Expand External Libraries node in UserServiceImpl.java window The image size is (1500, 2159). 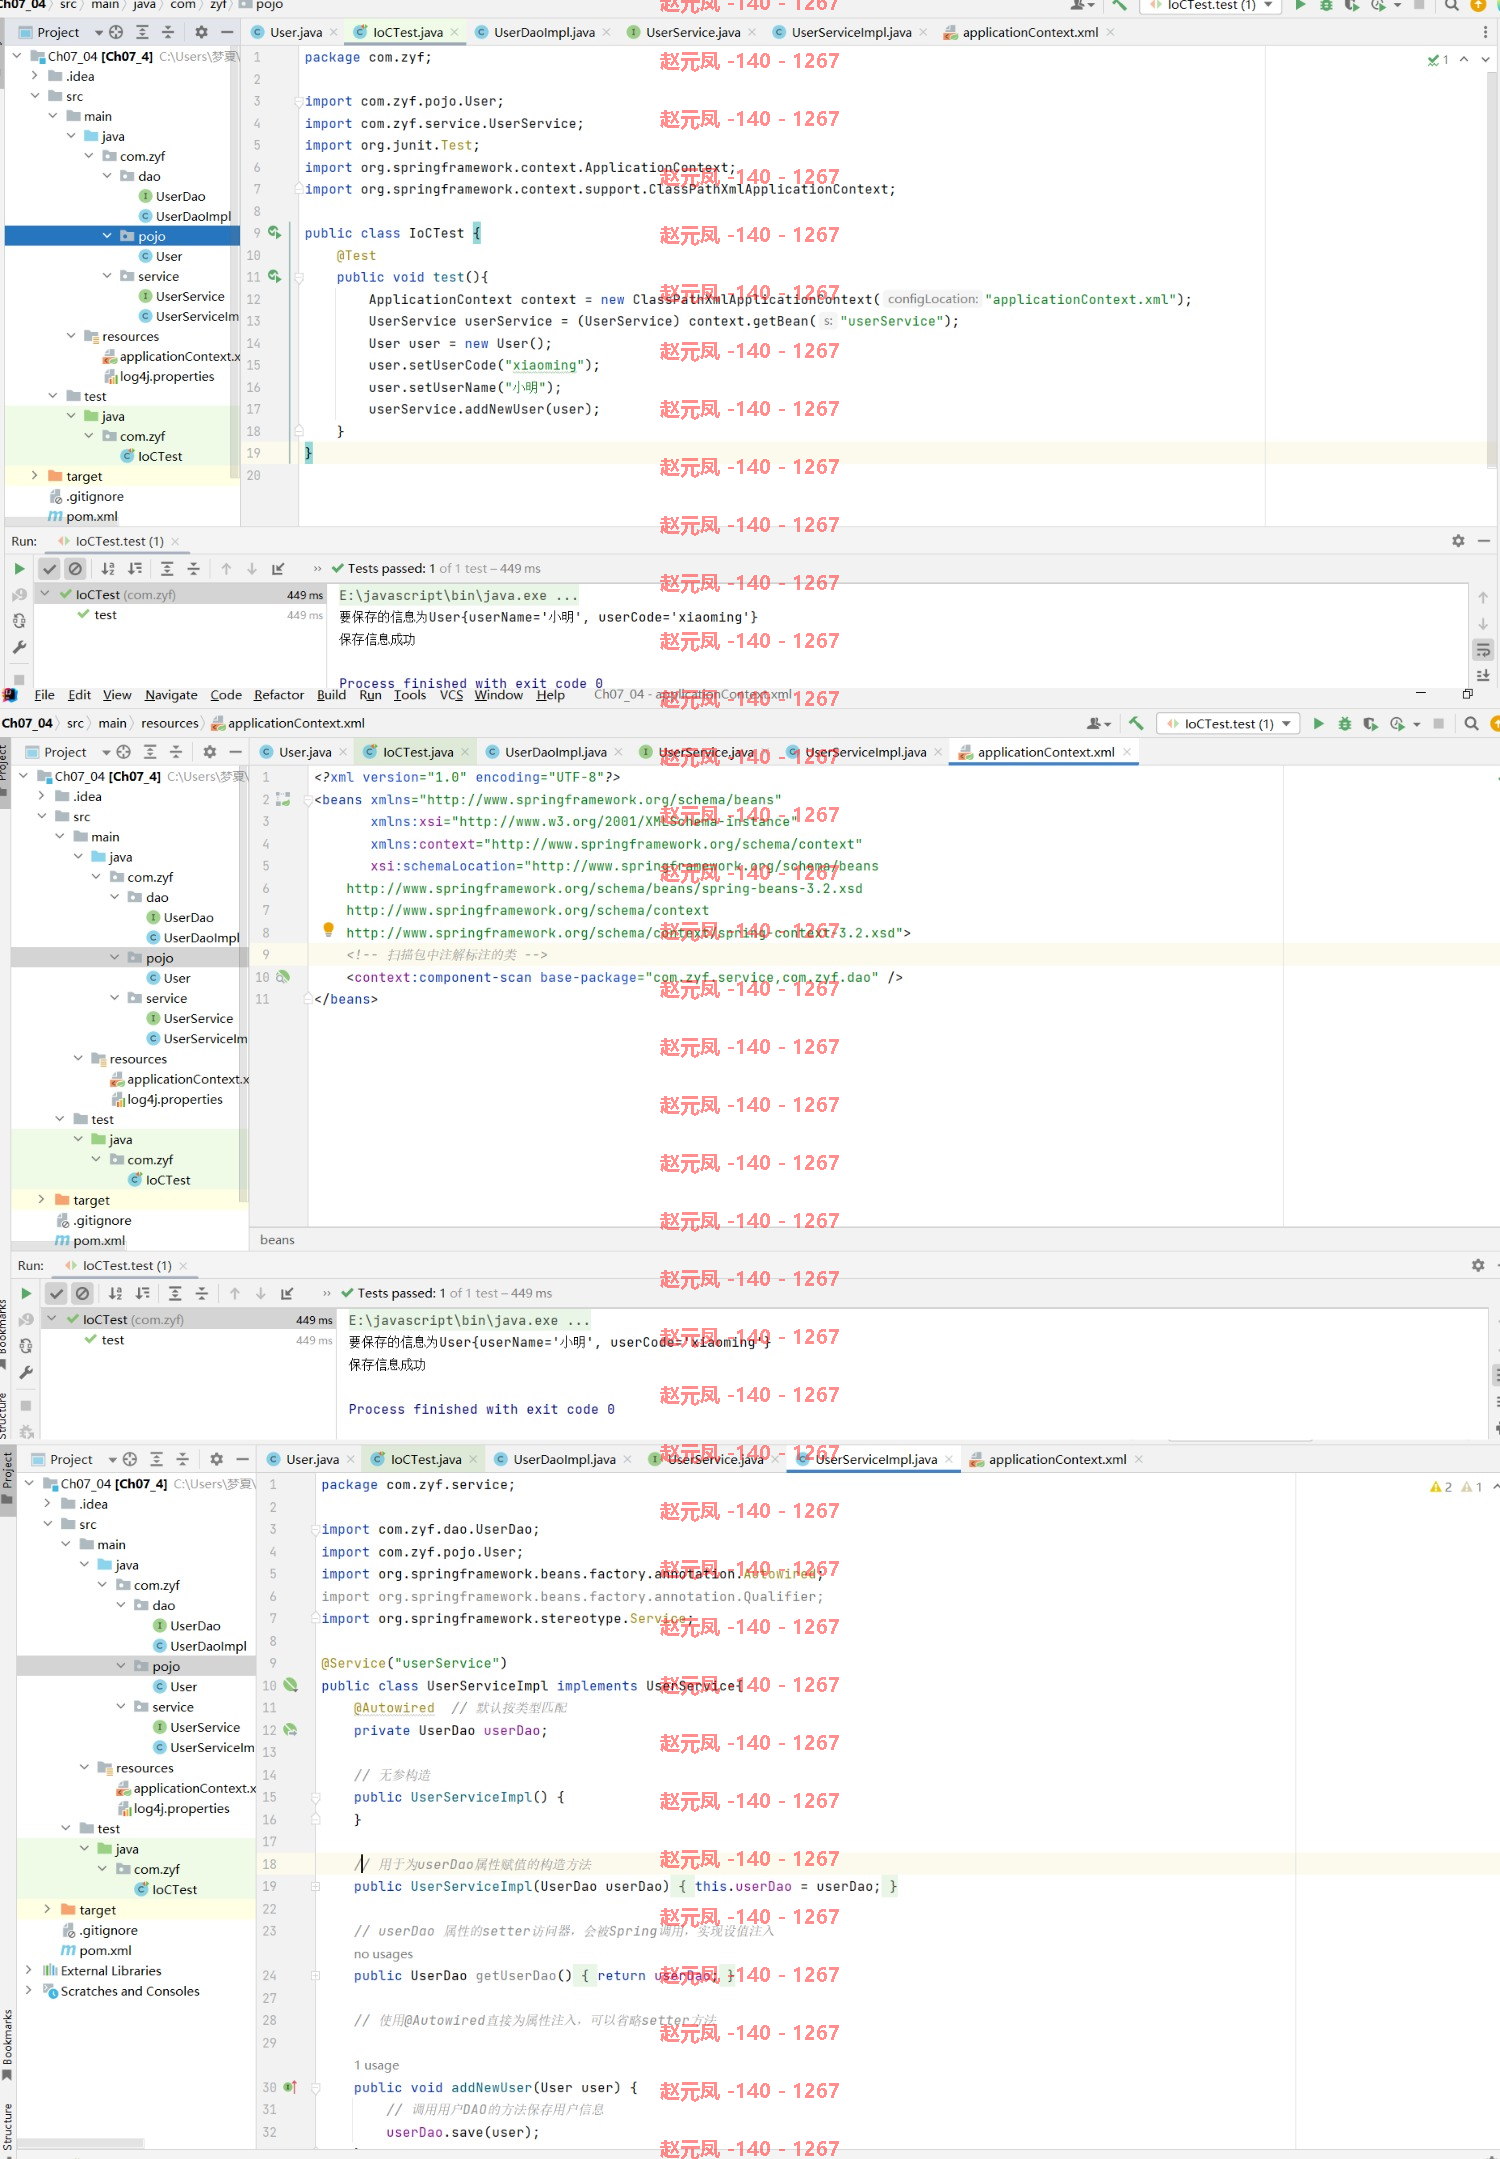28,1970
